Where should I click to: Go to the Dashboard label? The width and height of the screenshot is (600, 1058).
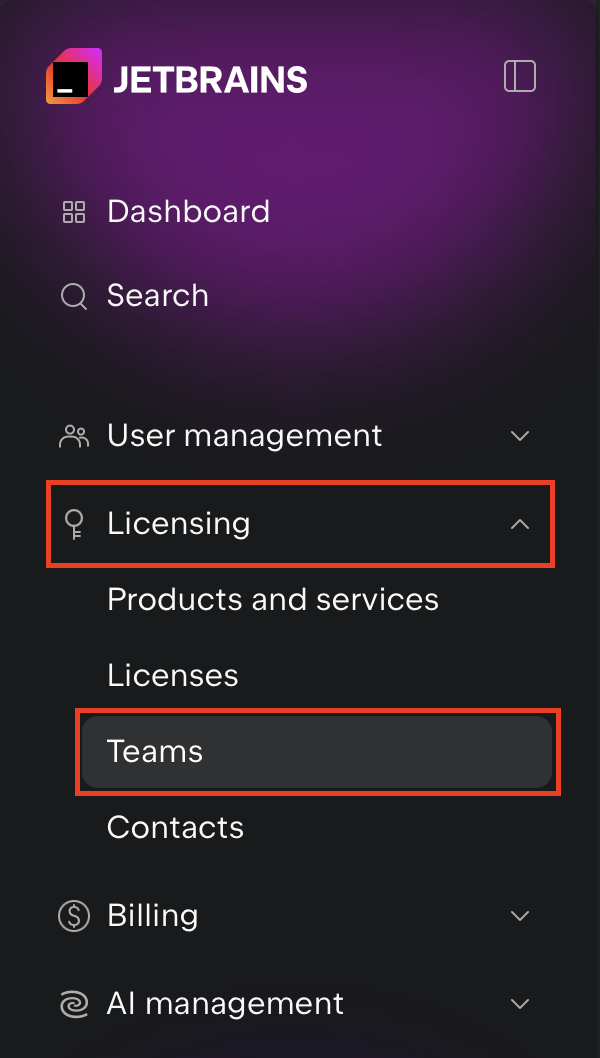[188, 212]
